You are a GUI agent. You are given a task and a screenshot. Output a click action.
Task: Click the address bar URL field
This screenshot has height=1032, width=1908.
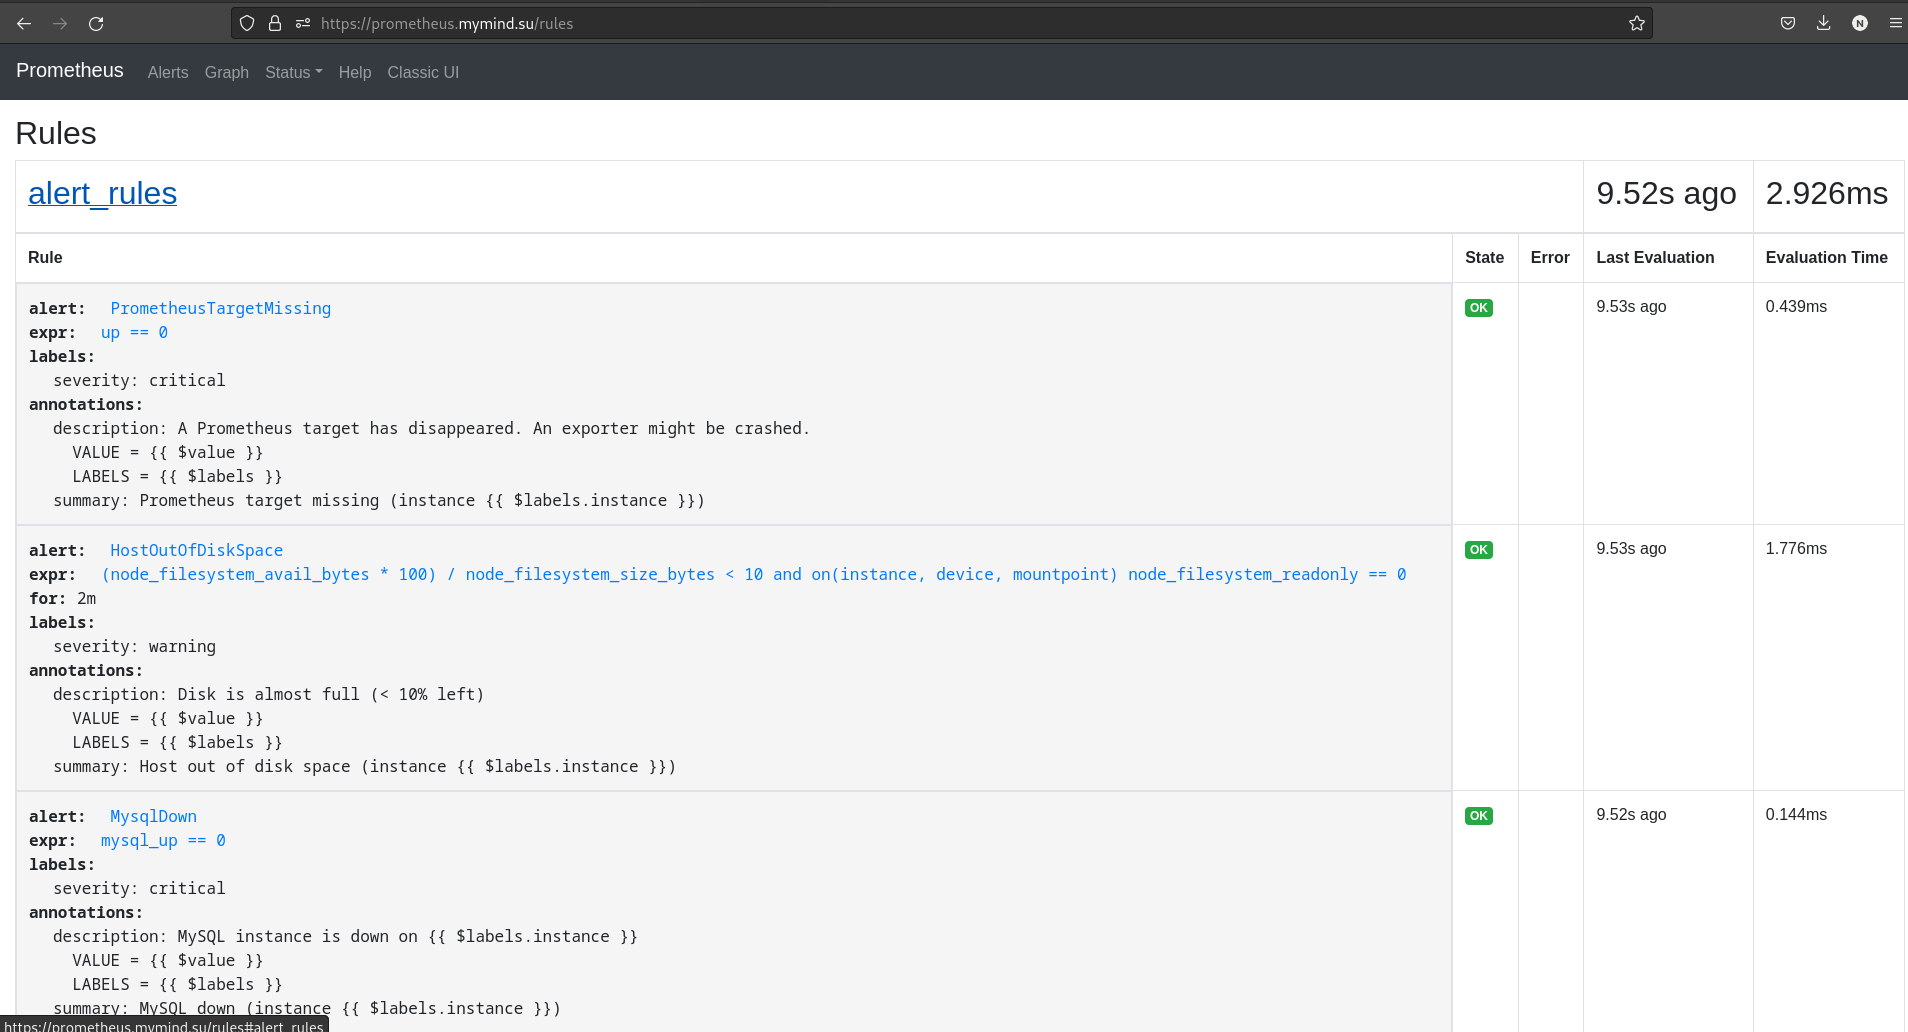coord(940,23)
